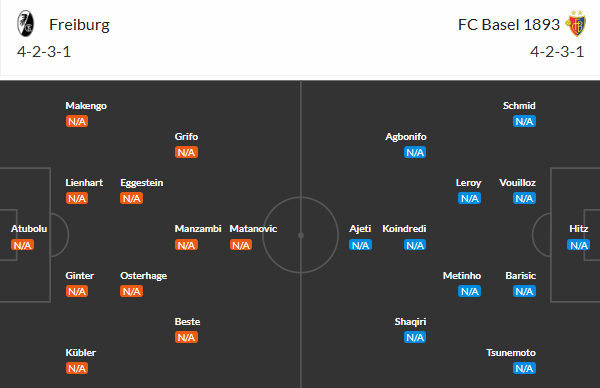Viewport: 600px width, 388px height.
Task: Open Manzambi's player name
Action: 198,229
